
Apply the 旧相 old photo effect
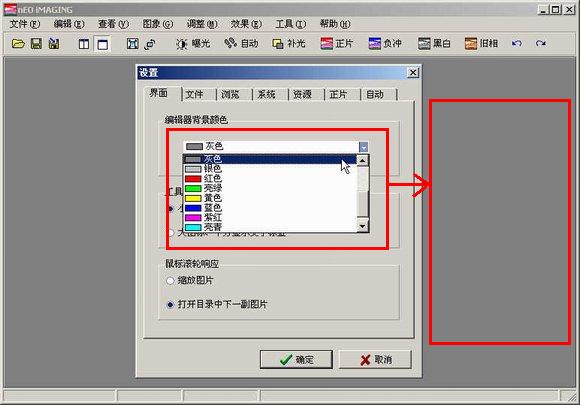coord(481,44)
